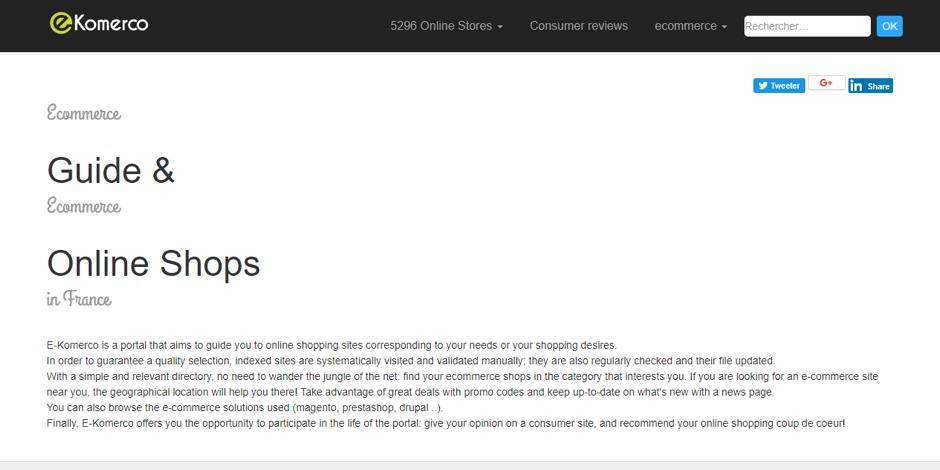Click the 'in France' subtitle text
The width and height of the screenshot is (940, 470).
pyautogui.click(x=79, y=299)
